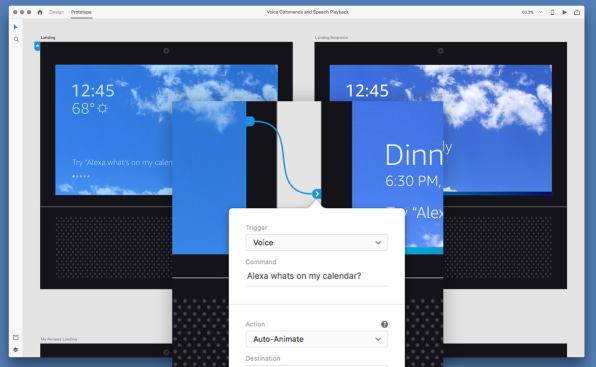Click the mobile device preview icon
596x367 pixels.
pos(552,12)
